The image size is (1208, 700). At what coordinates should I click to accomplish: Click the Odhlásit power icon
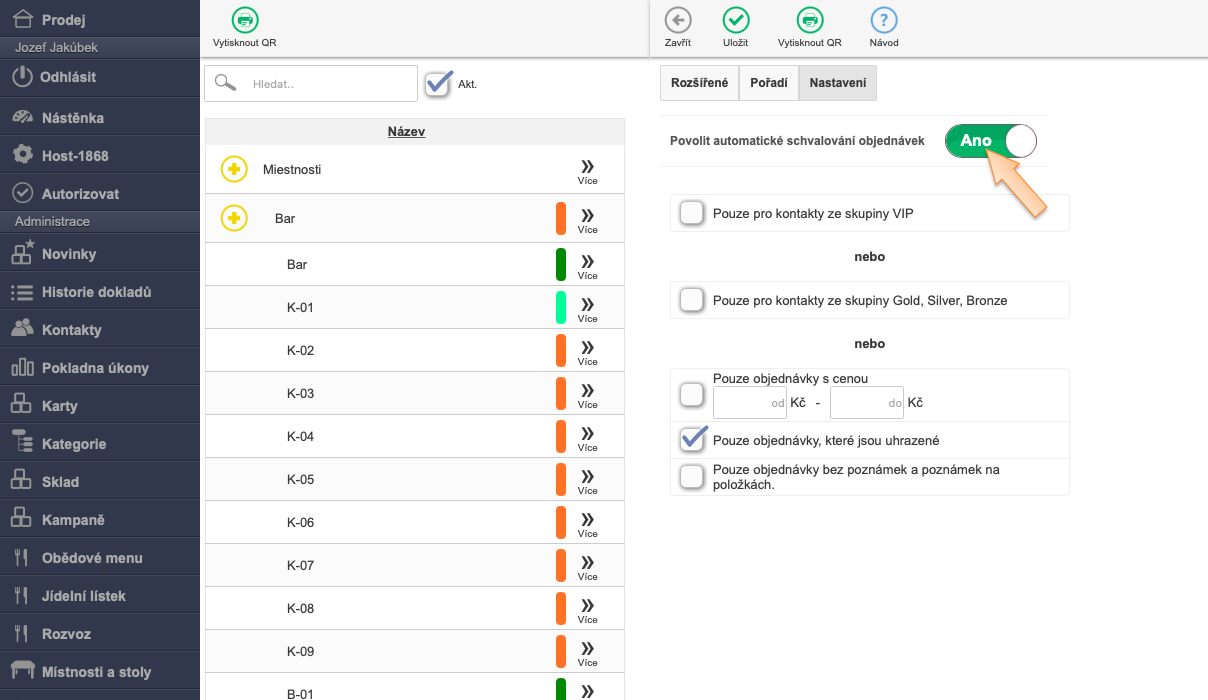click(x=23, y=77)
